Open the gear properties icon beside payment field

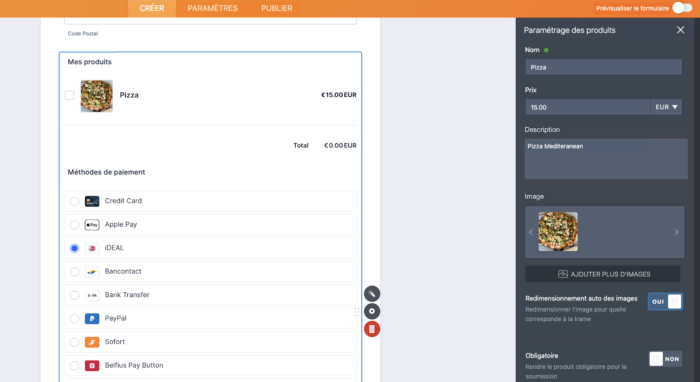click(x=372, y=311)
